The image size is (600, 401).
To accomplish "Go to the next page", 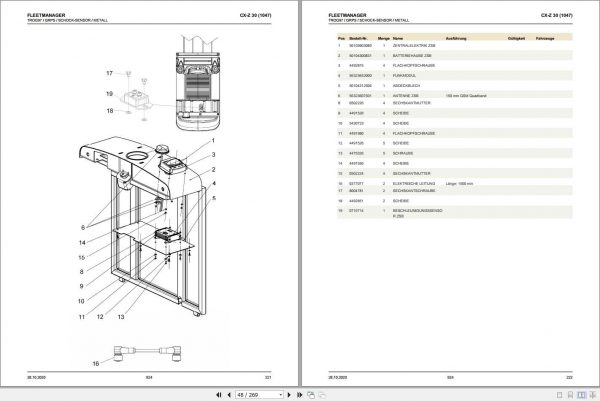I will [289, 394].
